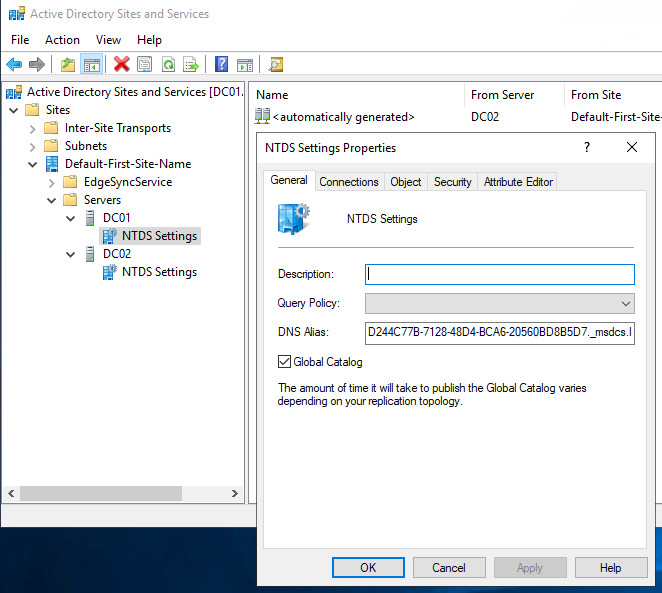The width and height of the screenshot is (662, 593).
Task: Click in the Description text field
Action: tap(499, 274)
